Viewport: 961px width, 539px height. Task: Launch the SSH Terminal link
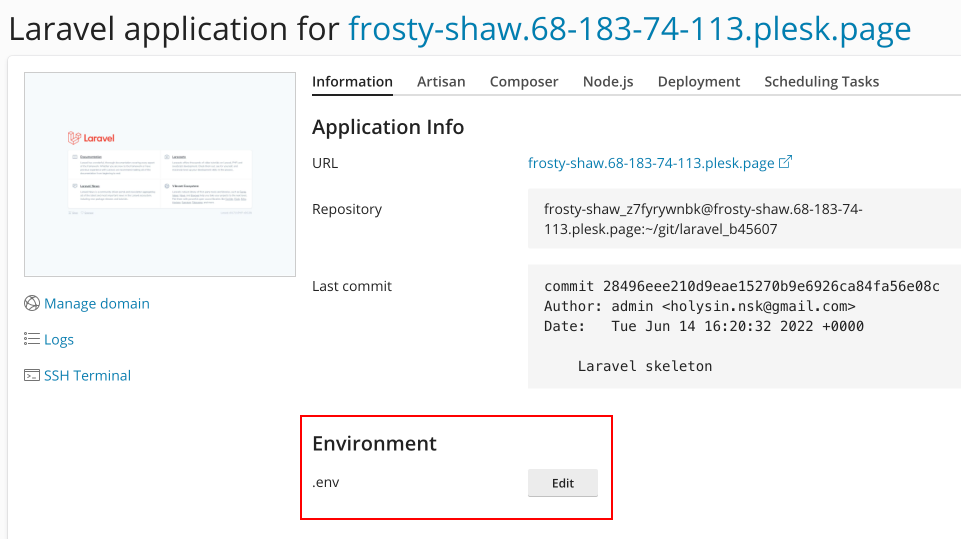pyautogui.click(x=88, y=376)
